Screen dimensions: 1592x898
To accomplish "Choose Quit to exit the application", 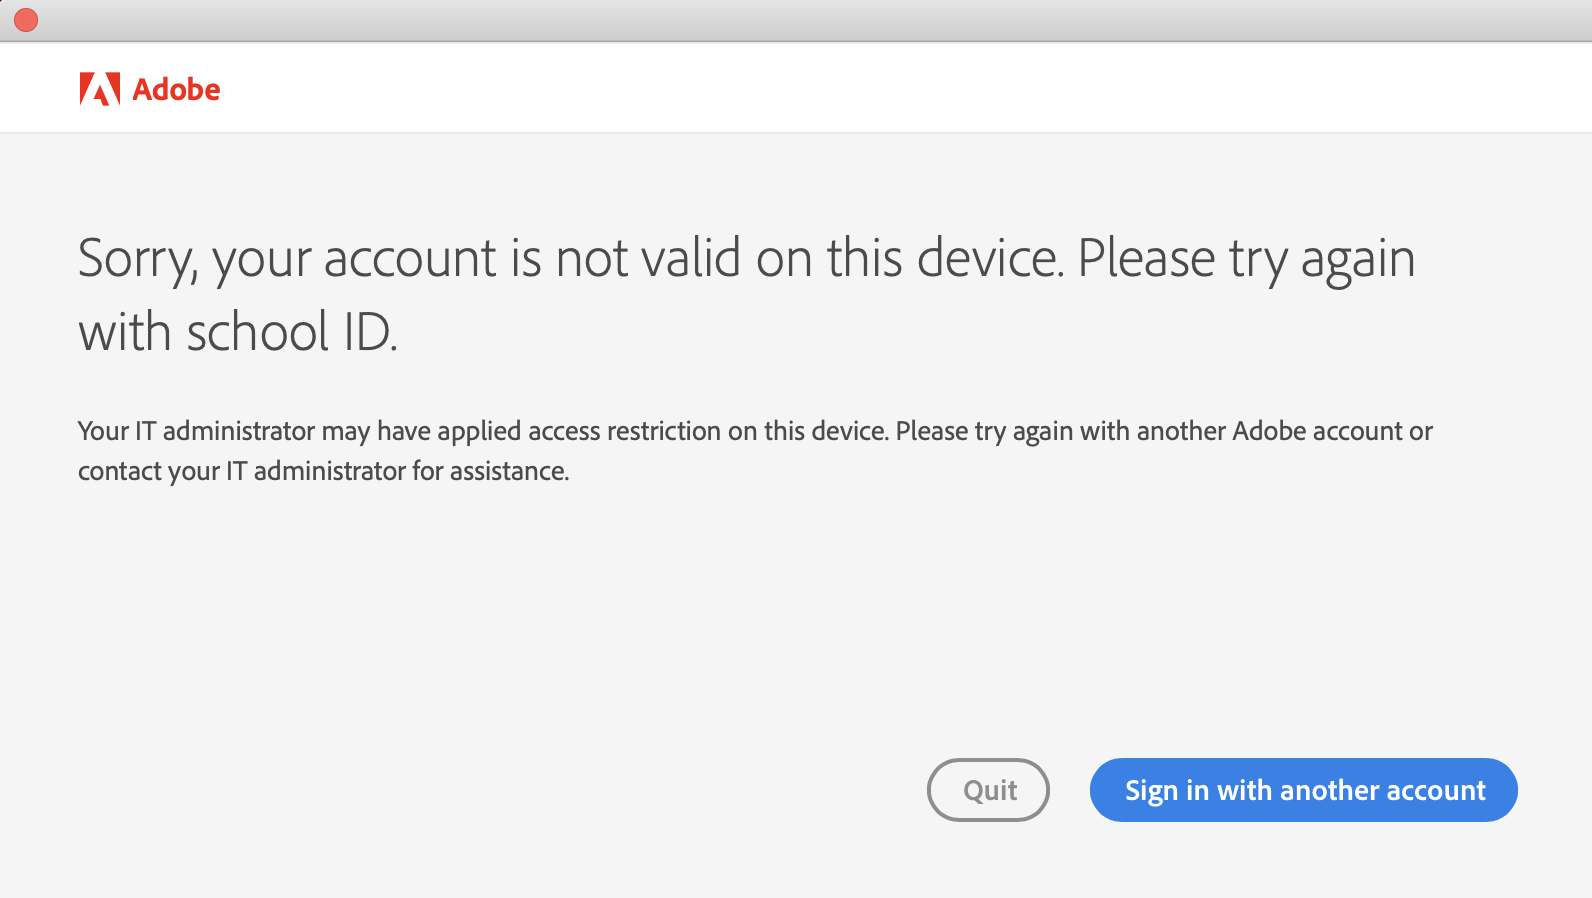I will tap(988, 790).
